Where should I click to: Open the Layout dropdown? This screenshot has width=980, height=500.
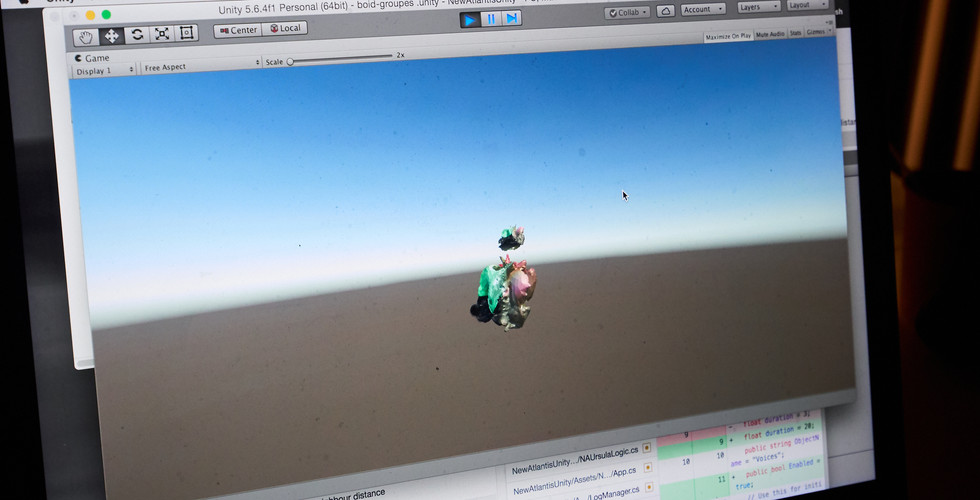click(806, 5)
